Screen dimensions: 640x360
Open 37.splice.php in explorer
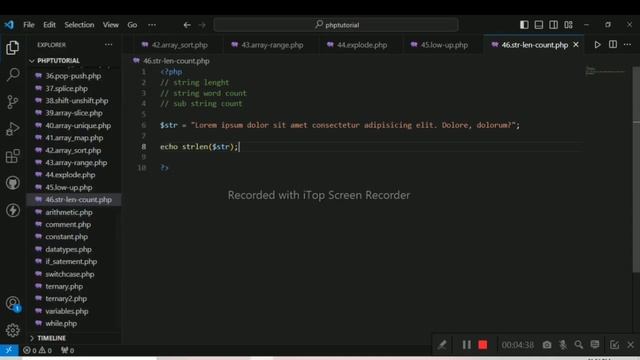[67, 89]
